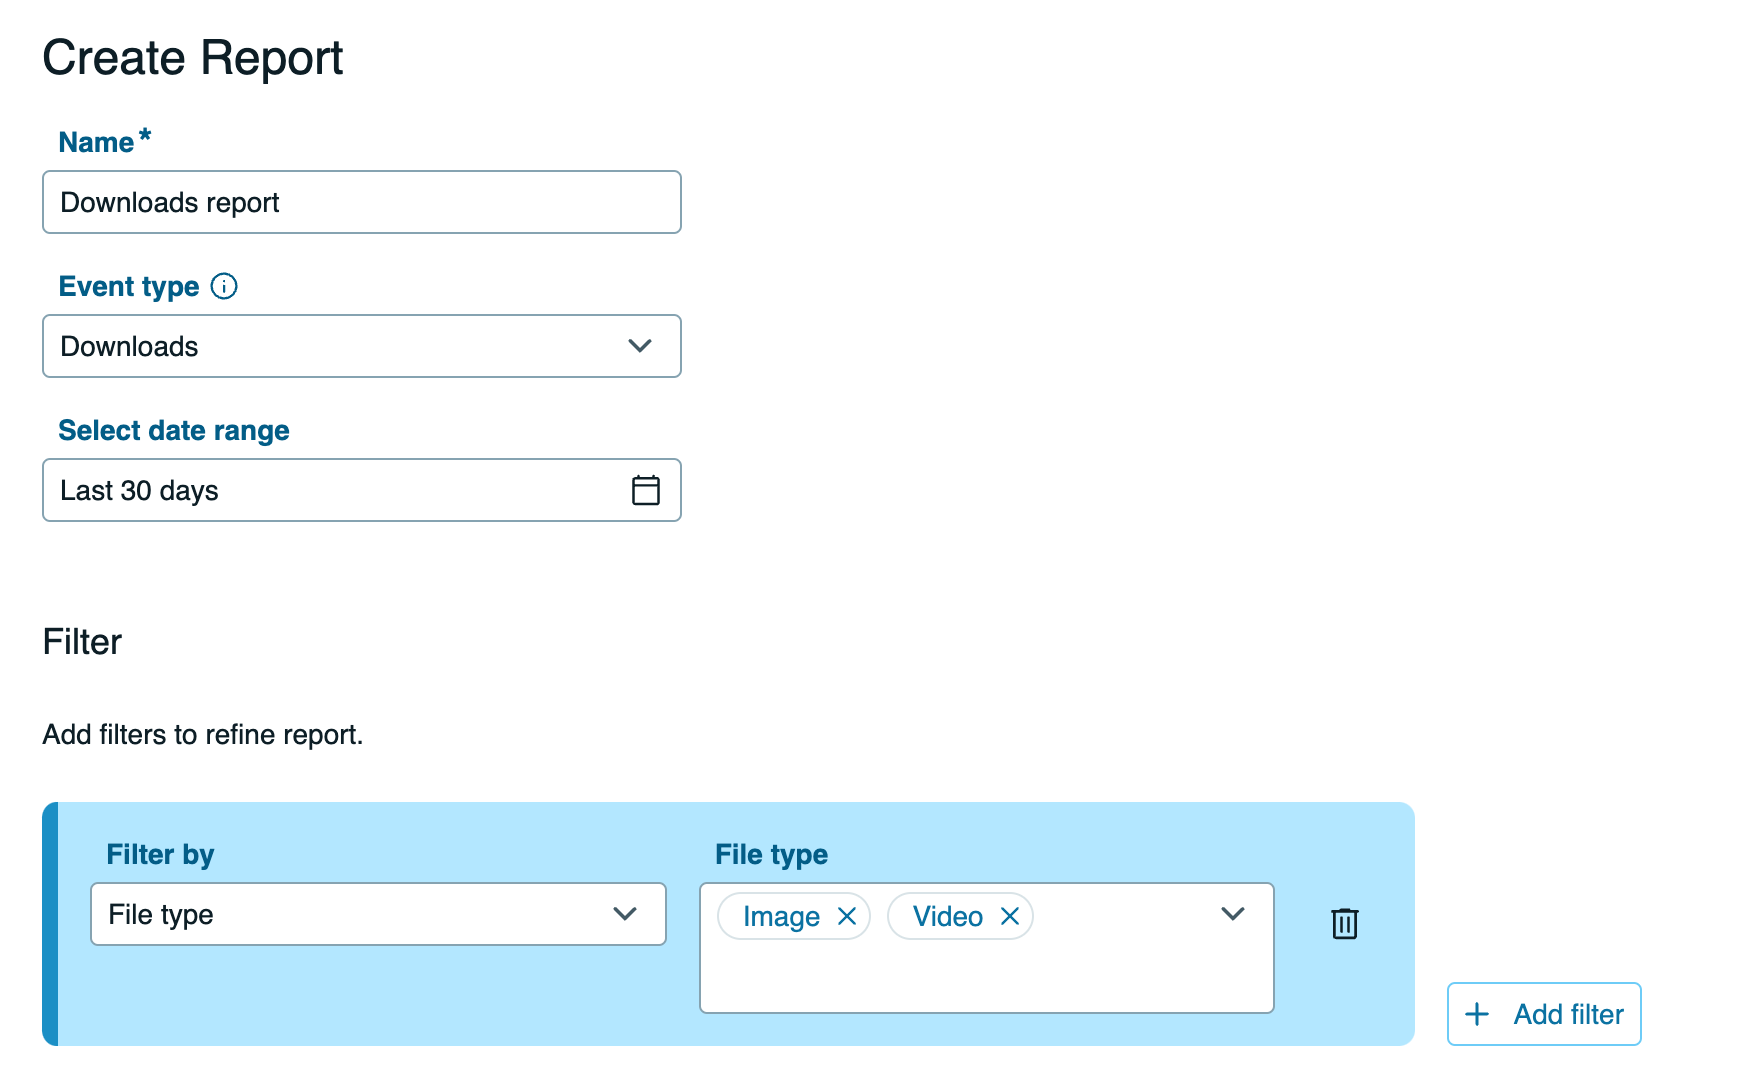Click the Event type info icon

(226, 286)
